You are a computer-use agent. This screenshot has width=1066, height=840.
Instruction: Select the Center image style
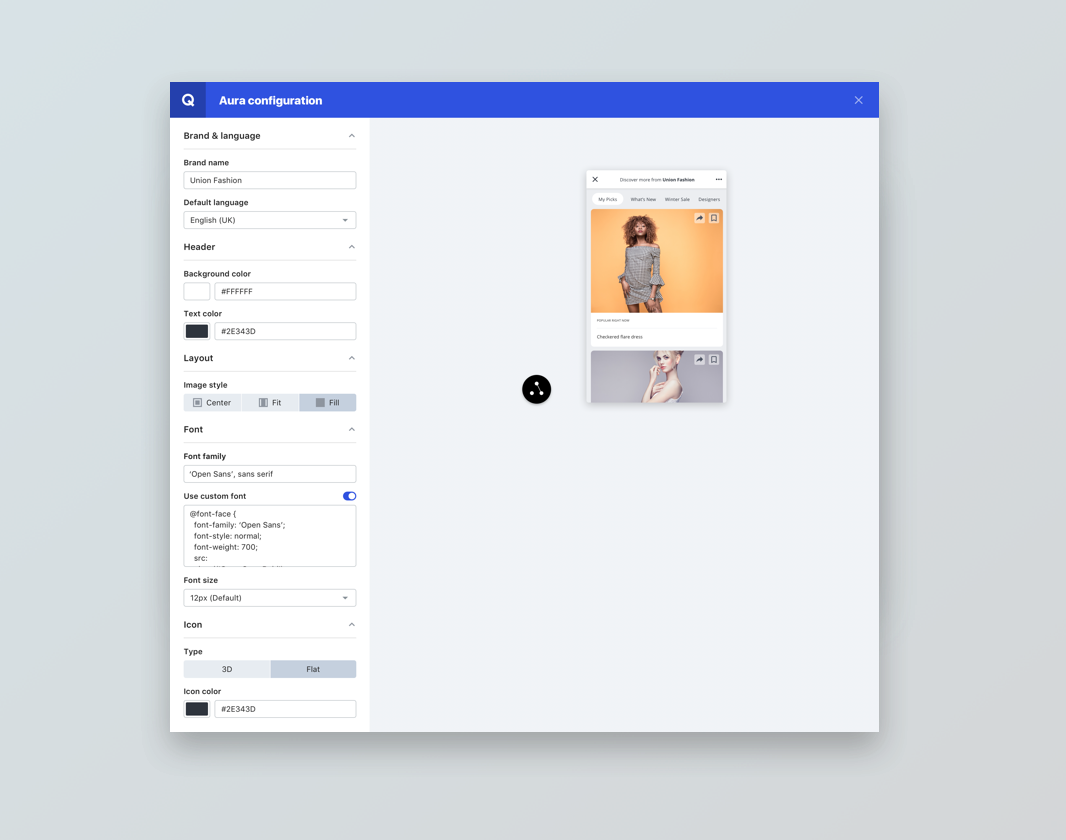(x=212, y=403)
